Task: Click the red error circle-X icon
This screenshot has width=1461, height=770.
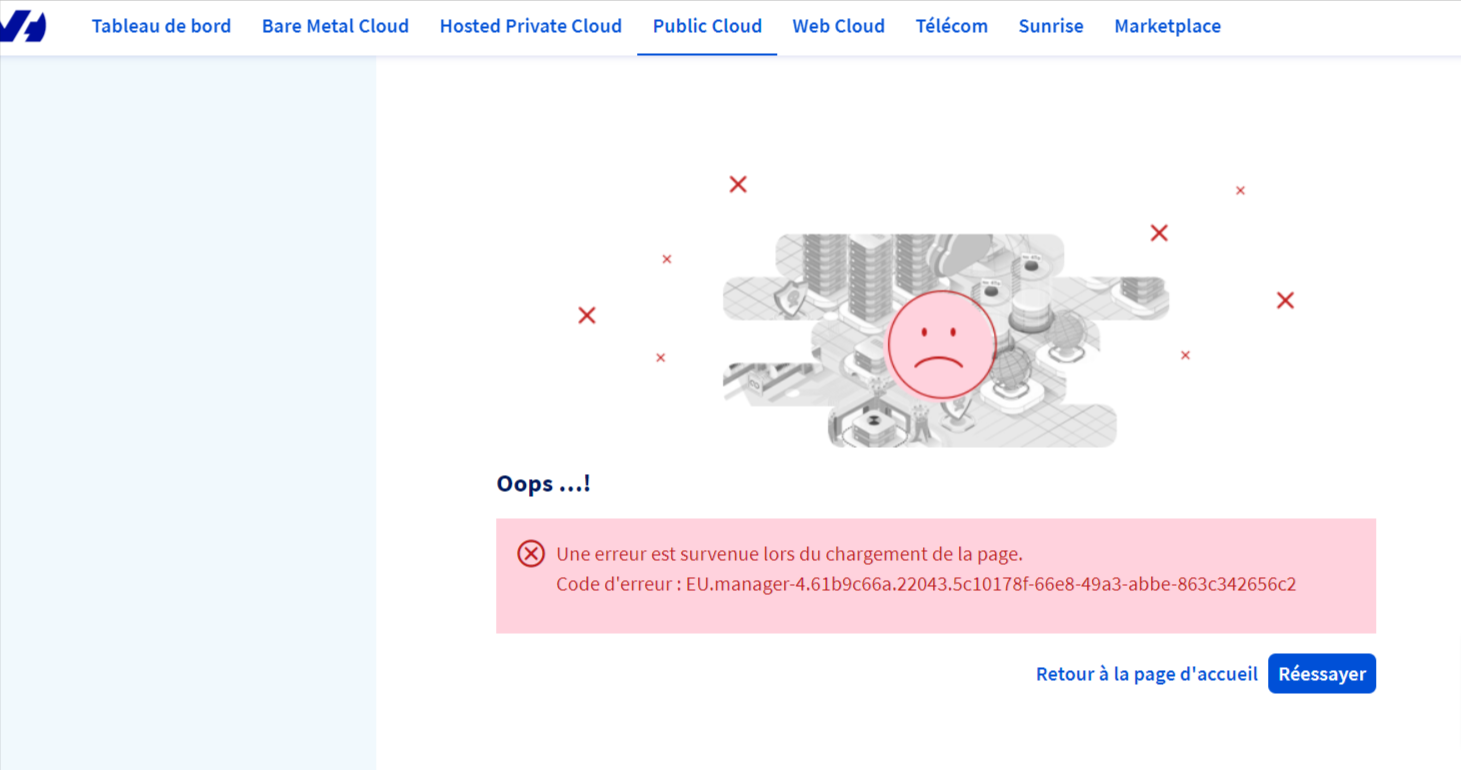Action: point(531,553)
